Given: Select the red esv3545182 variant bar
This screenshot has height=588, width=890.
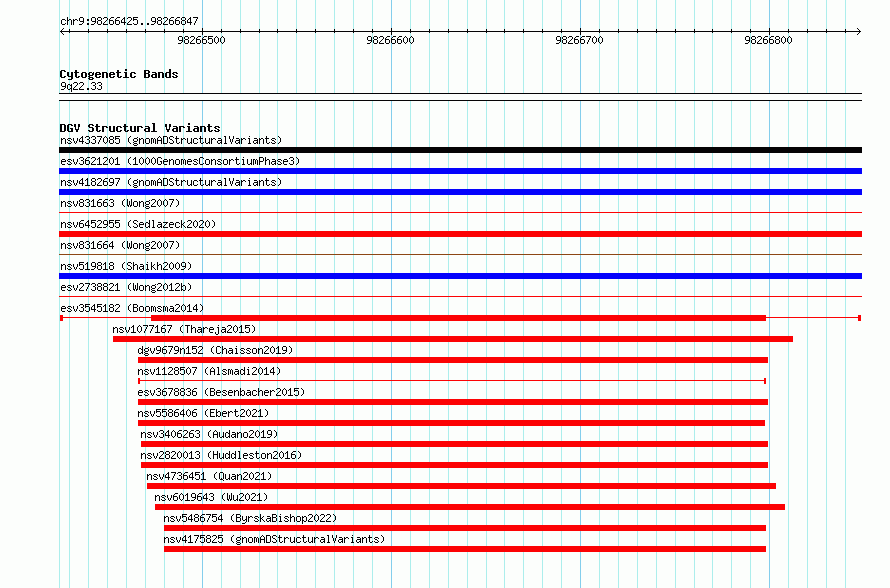Looking at the screenshot, I should 458,318.
